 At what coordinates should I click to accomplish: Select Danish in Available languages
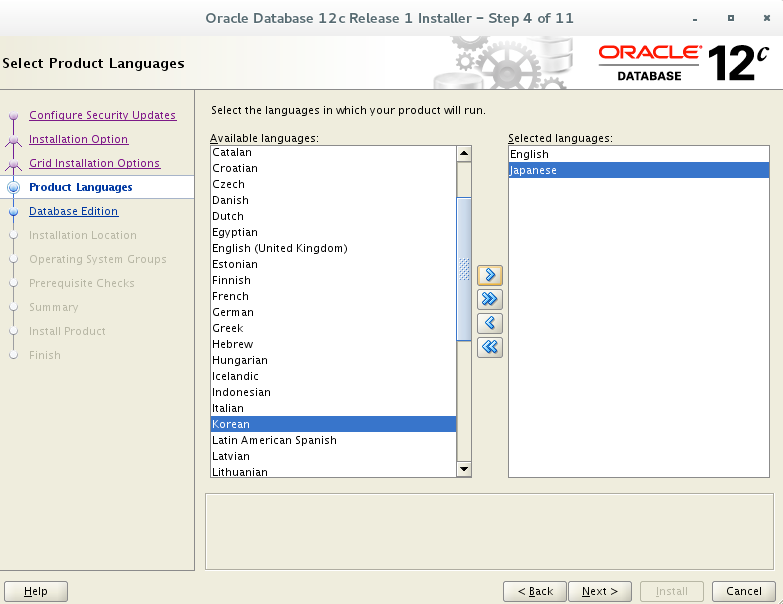(333, 200)
